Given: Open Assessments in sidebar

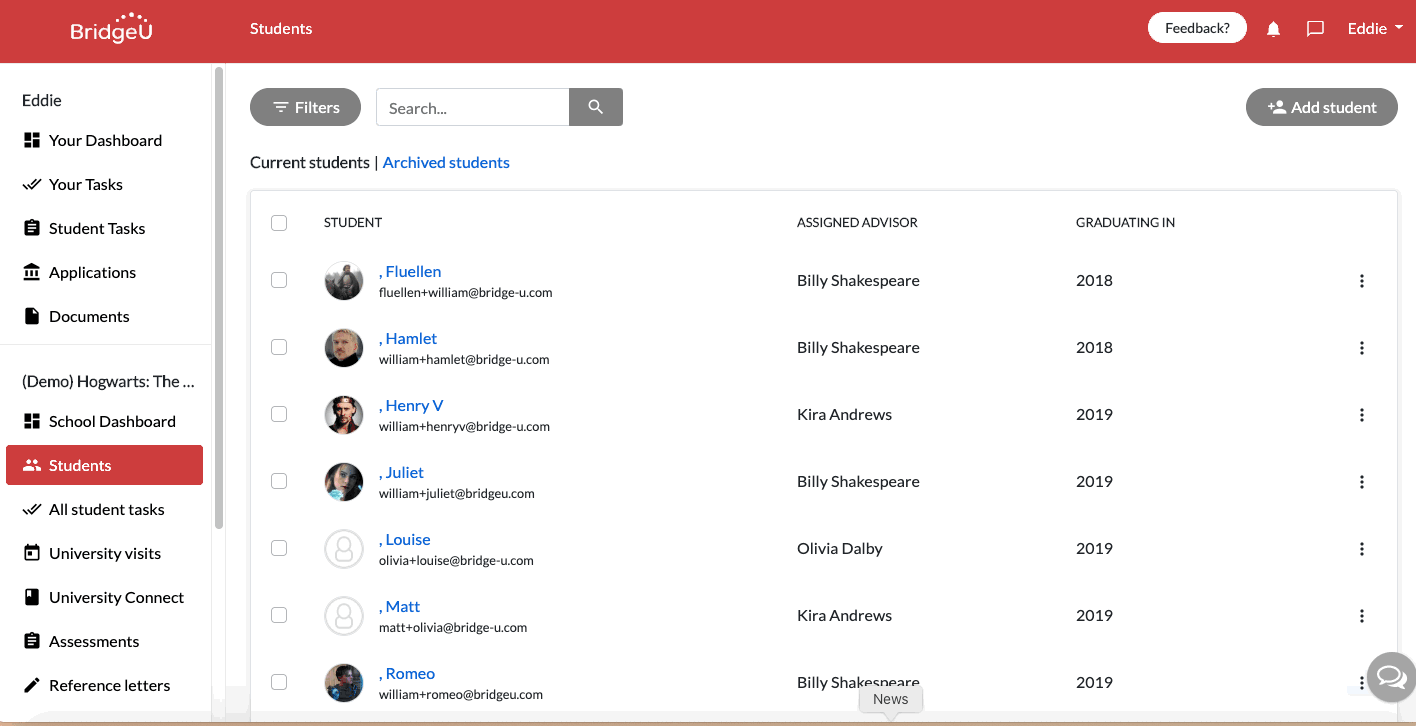Looking at the screenshot, I should [x=105, y=641].
